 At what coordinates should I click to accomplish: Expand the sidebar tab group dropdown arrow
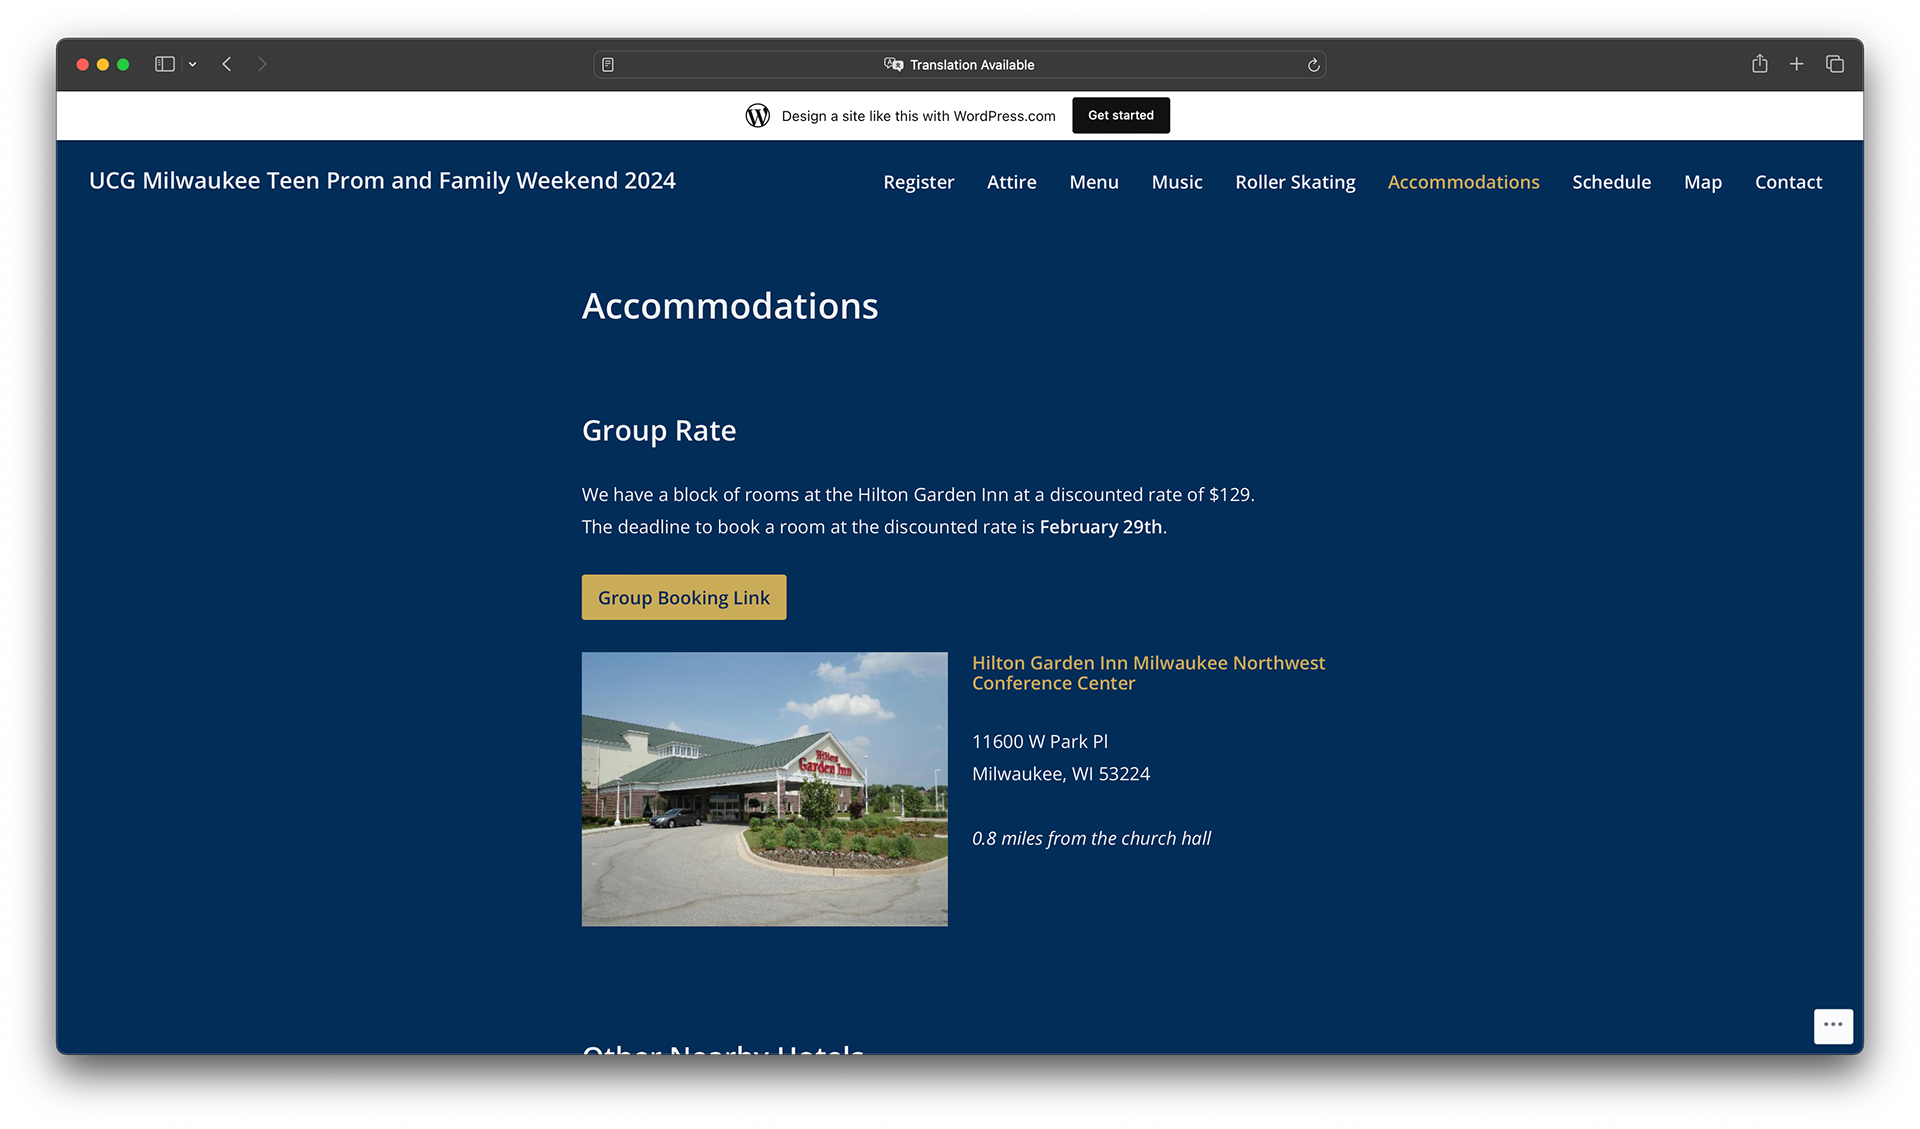tap(192, 65)
